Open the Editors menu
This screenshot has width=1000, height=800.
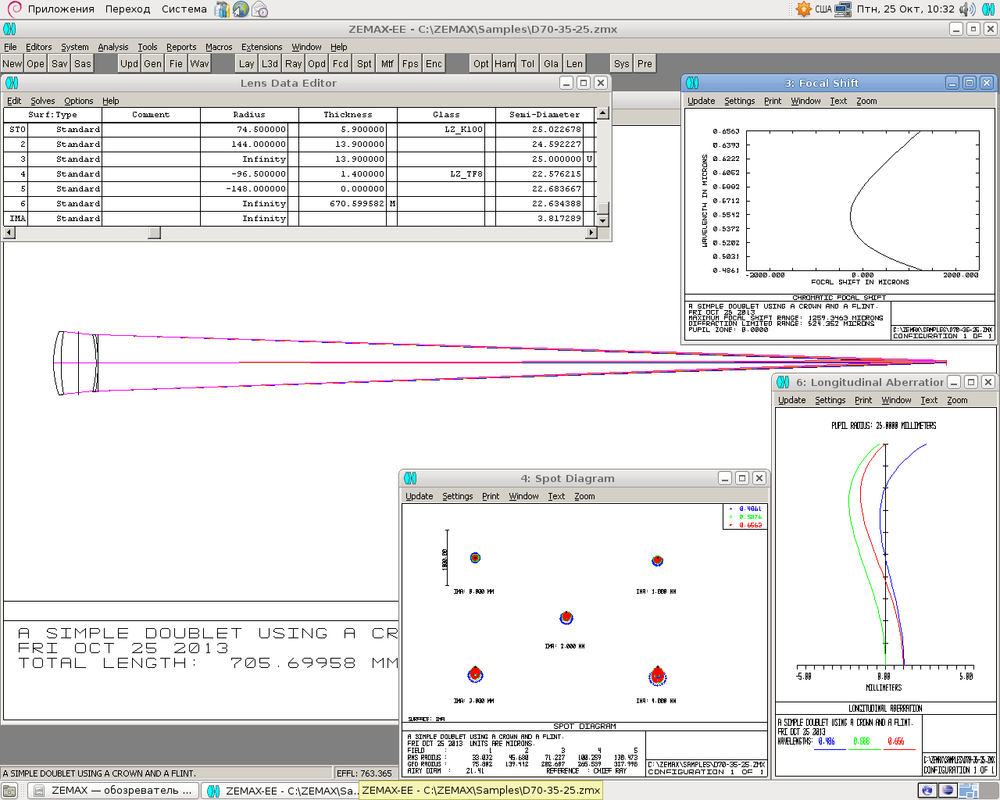(x=38, y=47)
